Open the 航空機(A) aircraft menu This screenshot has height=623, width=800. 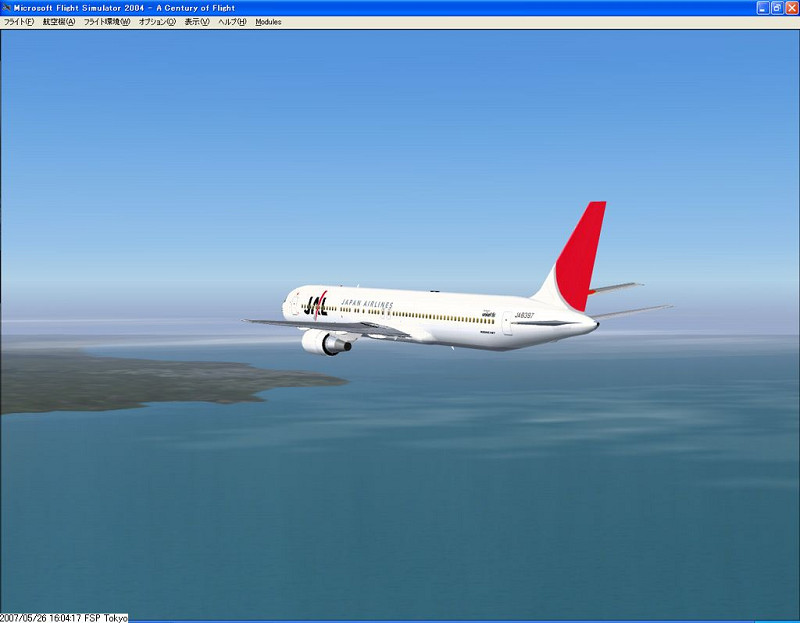(x=59, y=22)
